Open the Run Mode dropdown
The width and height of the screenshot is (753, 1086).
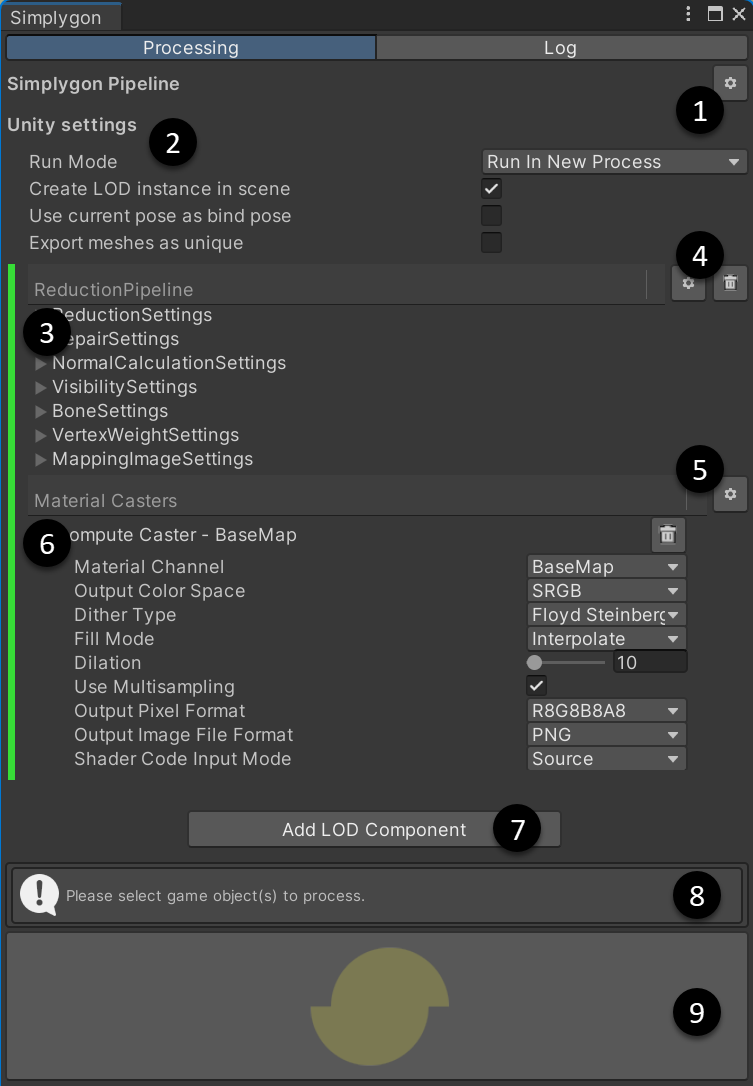(614, 161)
